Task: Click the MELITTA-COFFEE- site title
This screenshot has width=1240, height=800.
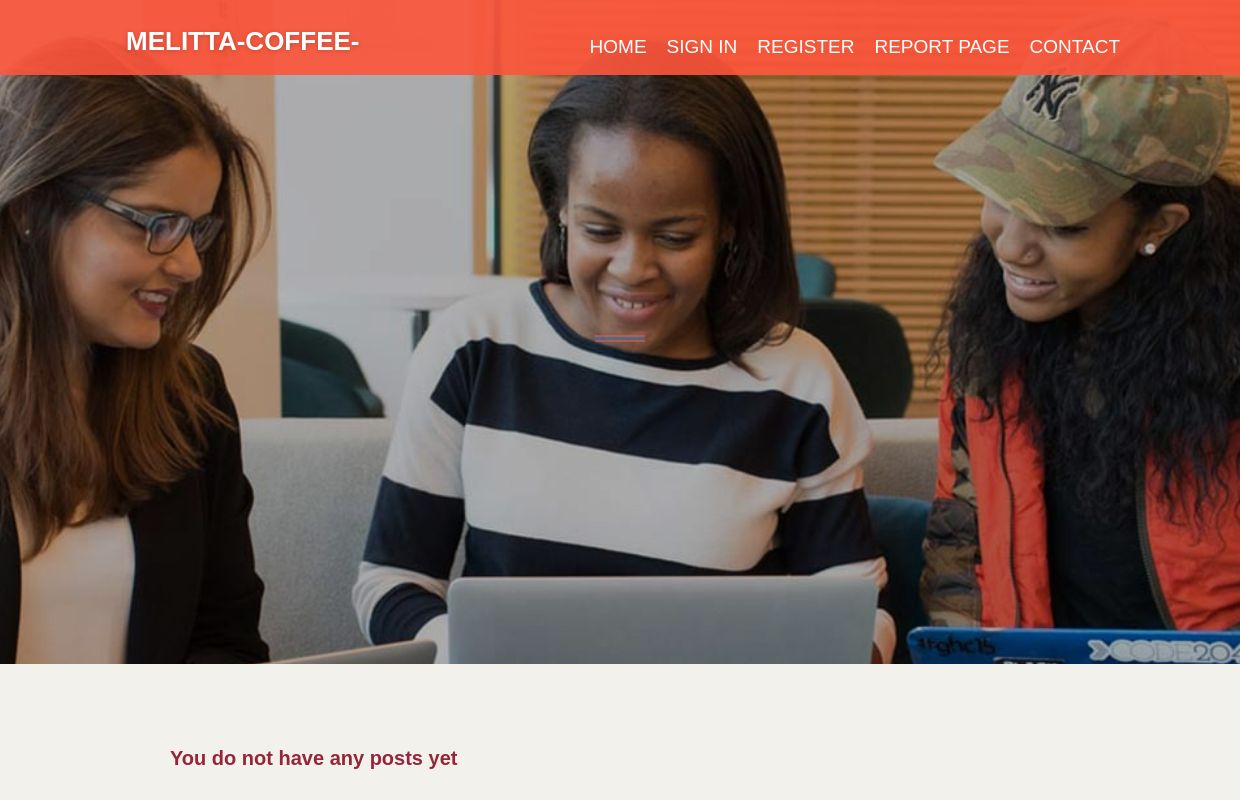Action: pyautogui.click(x=242, y=41)
